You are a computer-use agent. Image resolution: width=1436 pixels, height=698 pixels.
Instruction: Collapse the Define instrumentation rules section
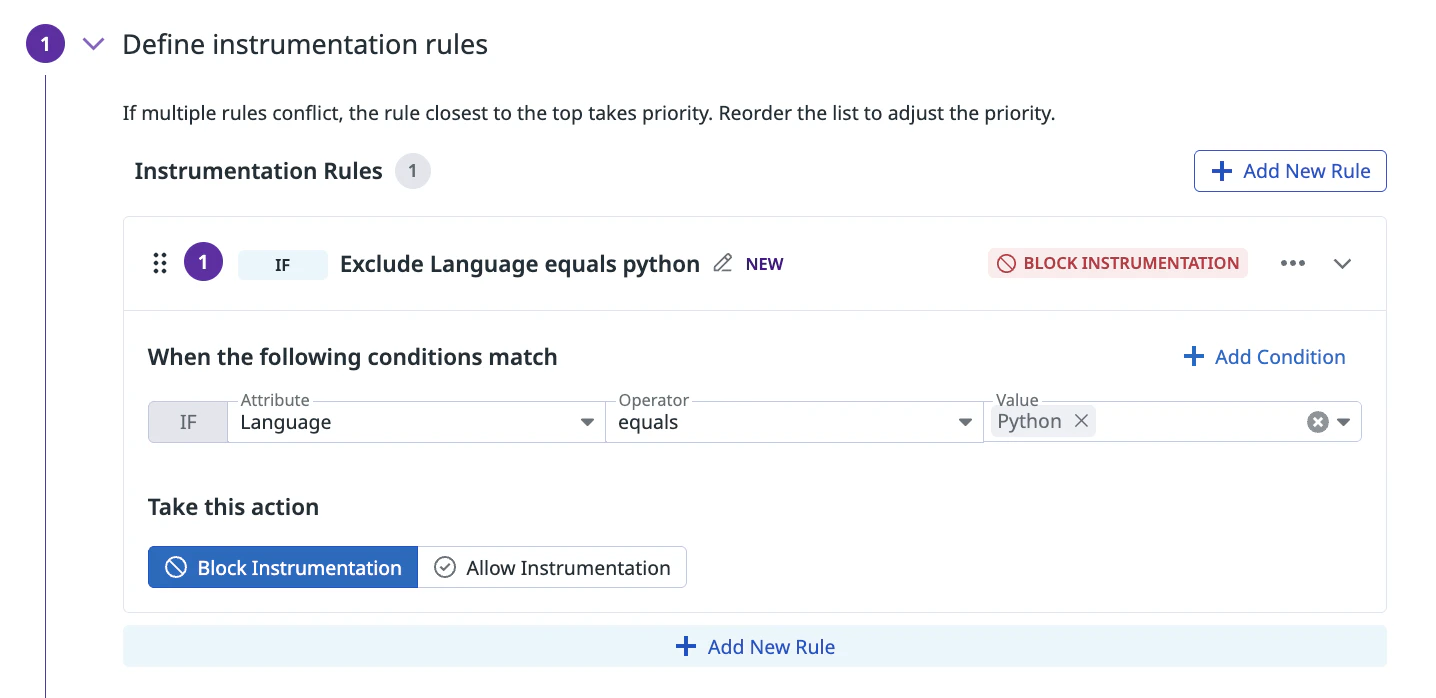click(x=93, y=45)
